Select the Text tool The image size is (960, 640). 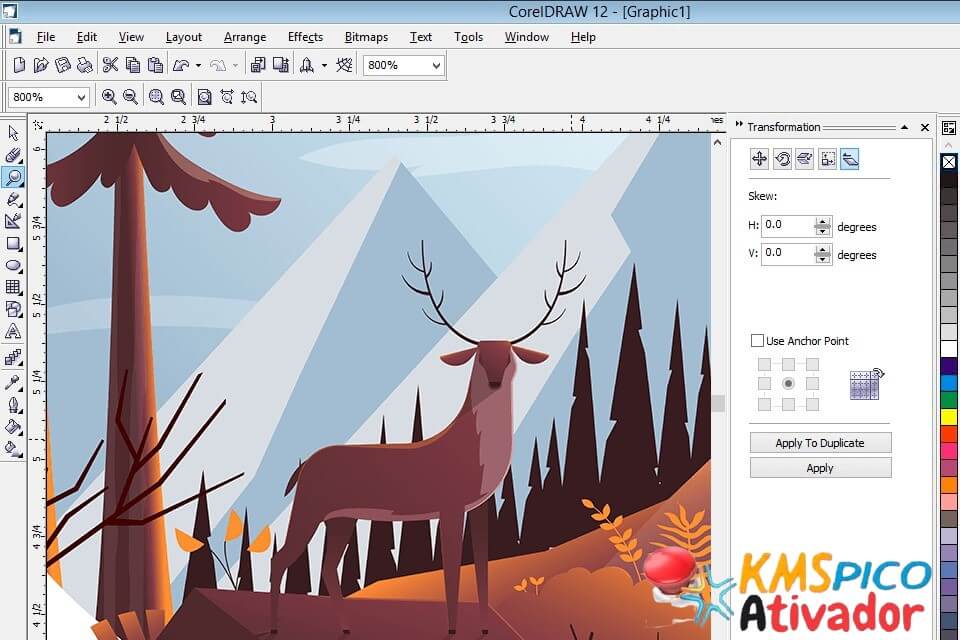[13, 331]
